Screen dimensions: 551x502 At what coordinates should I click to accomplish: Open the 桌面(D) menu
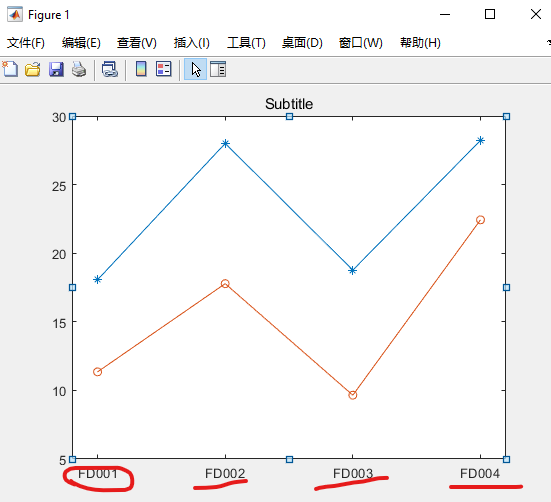302,43
